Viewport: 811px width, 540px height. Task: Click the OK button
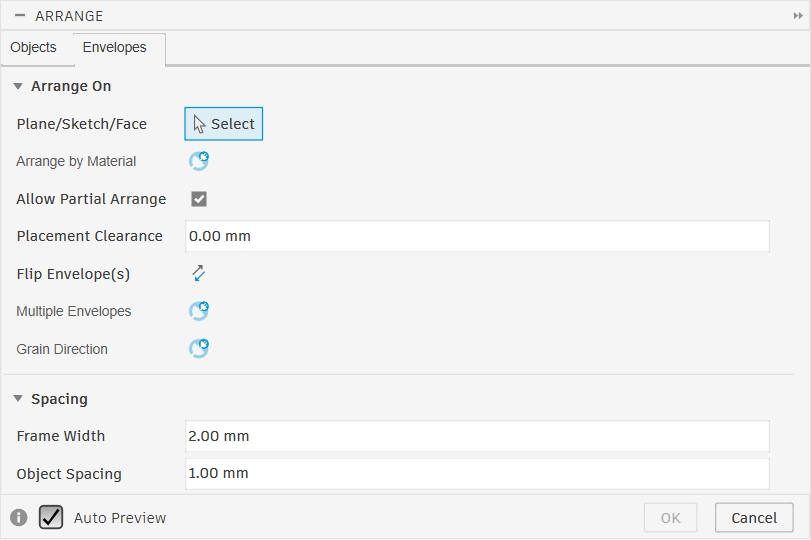(670, 517)
